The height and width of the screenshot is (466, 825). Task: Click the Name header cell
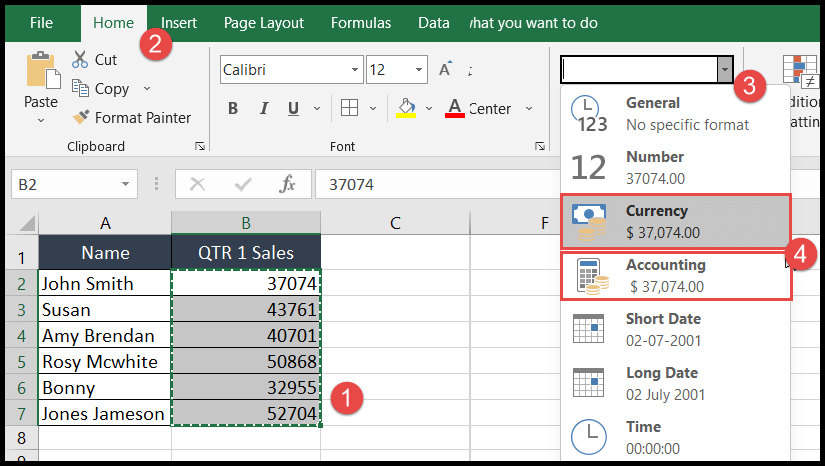[x=105, y=252]
